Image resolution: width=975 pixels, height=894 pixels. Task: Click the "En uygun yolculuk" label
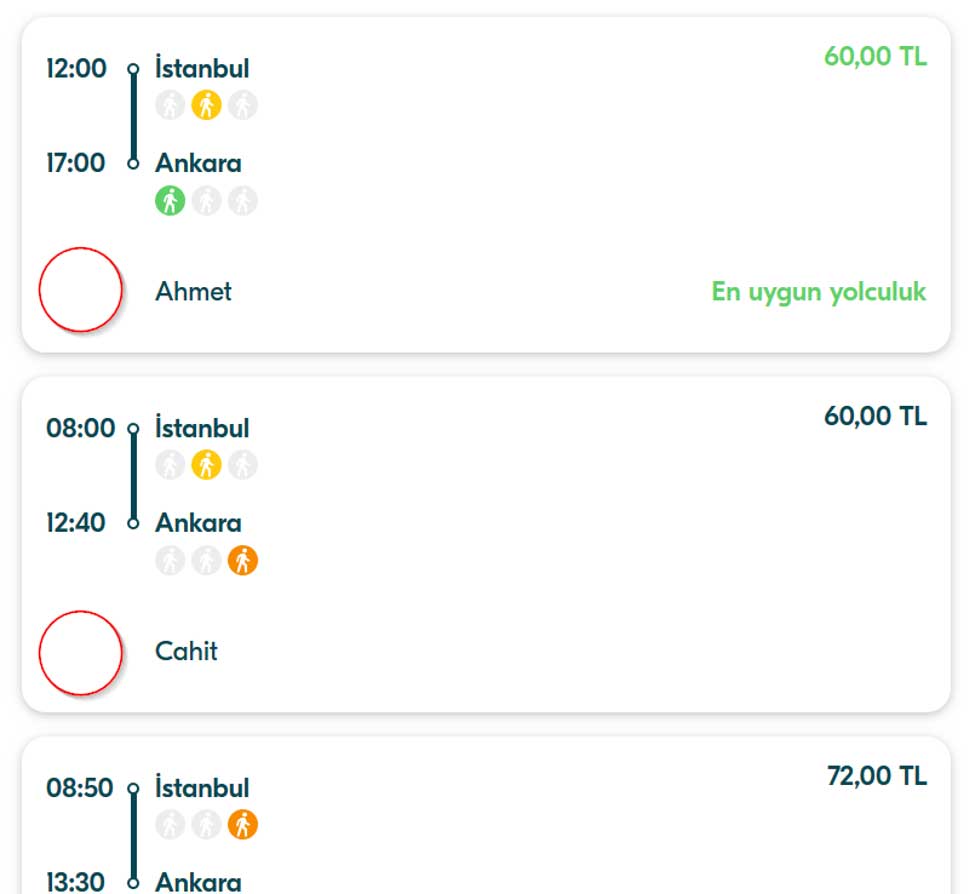pyautogui.click(x=818, y=292)
